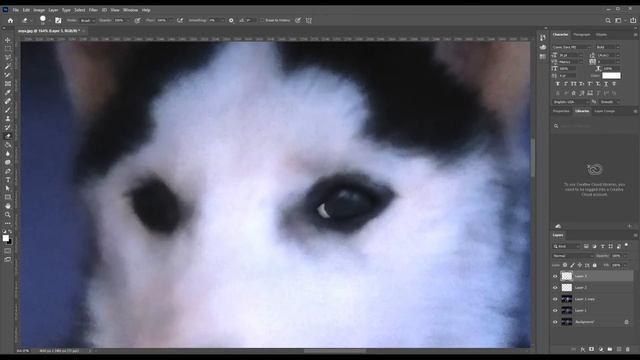Lock all layer attributes icon
Viewport: 640px width, 360px height.
click(594, 265)
